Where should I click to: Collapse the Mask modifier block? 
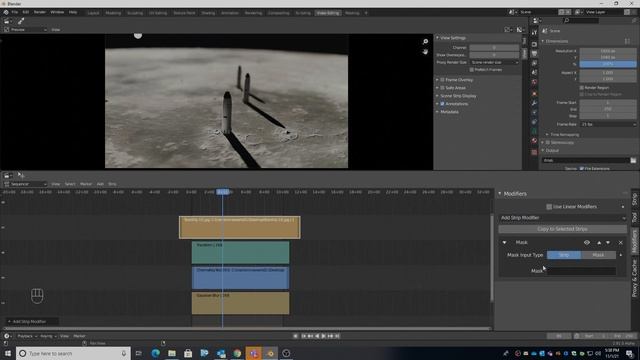click(504, 242)
